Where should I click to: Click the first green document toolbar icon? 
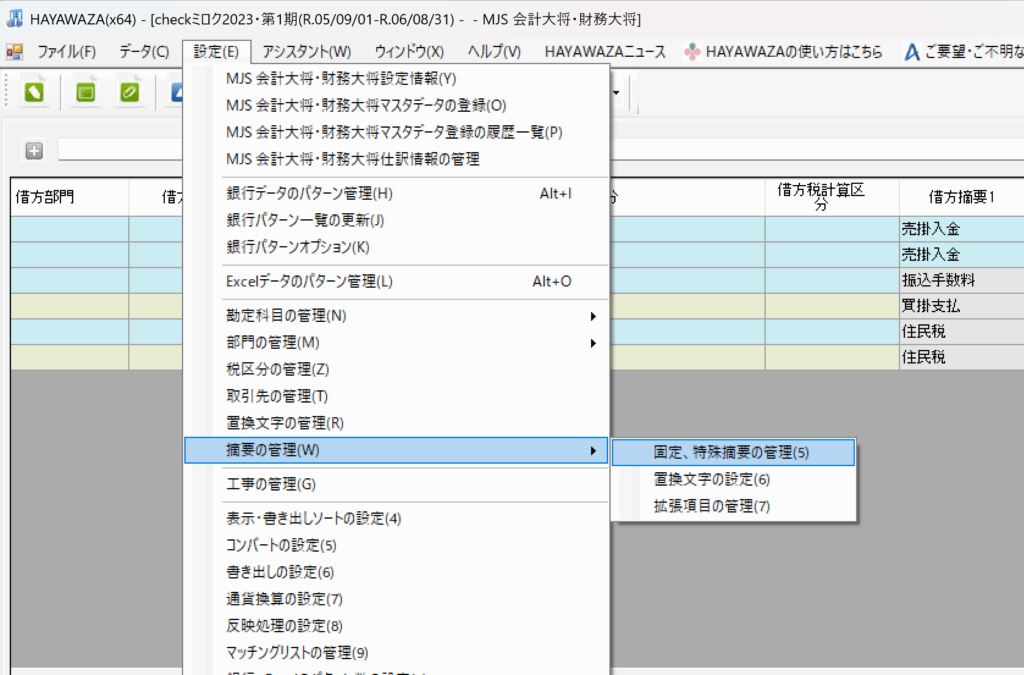click(x=34, y=93)
